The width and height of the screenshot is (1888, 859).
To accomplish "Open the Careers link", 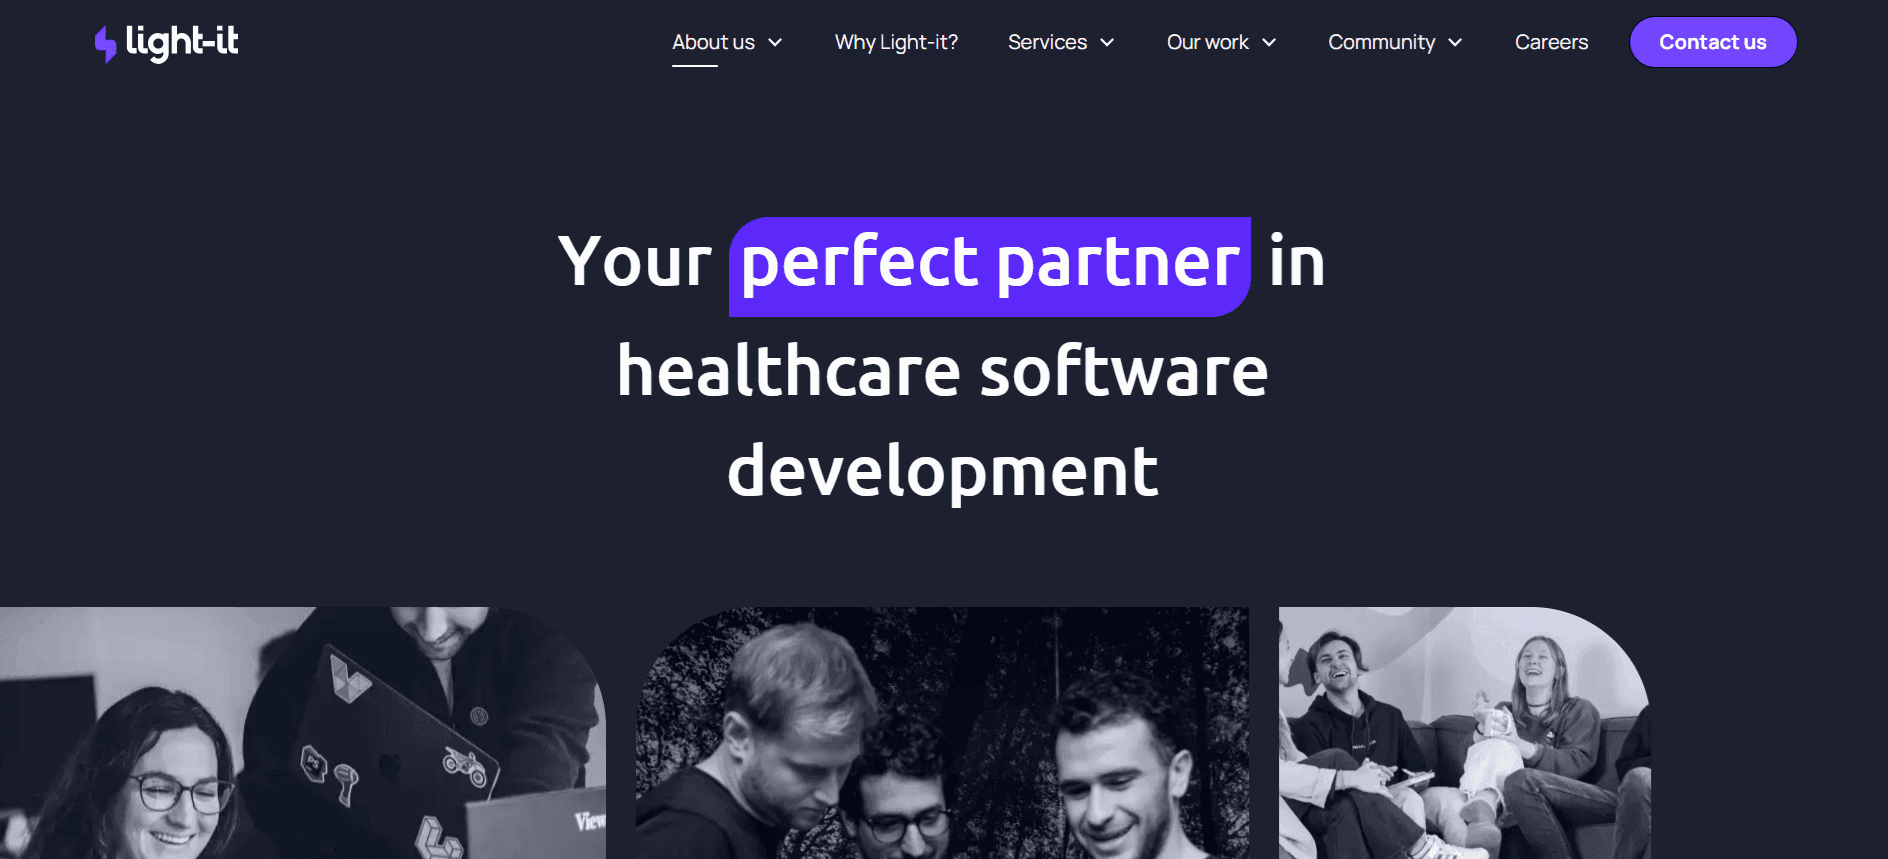I will coord(1551,42).
